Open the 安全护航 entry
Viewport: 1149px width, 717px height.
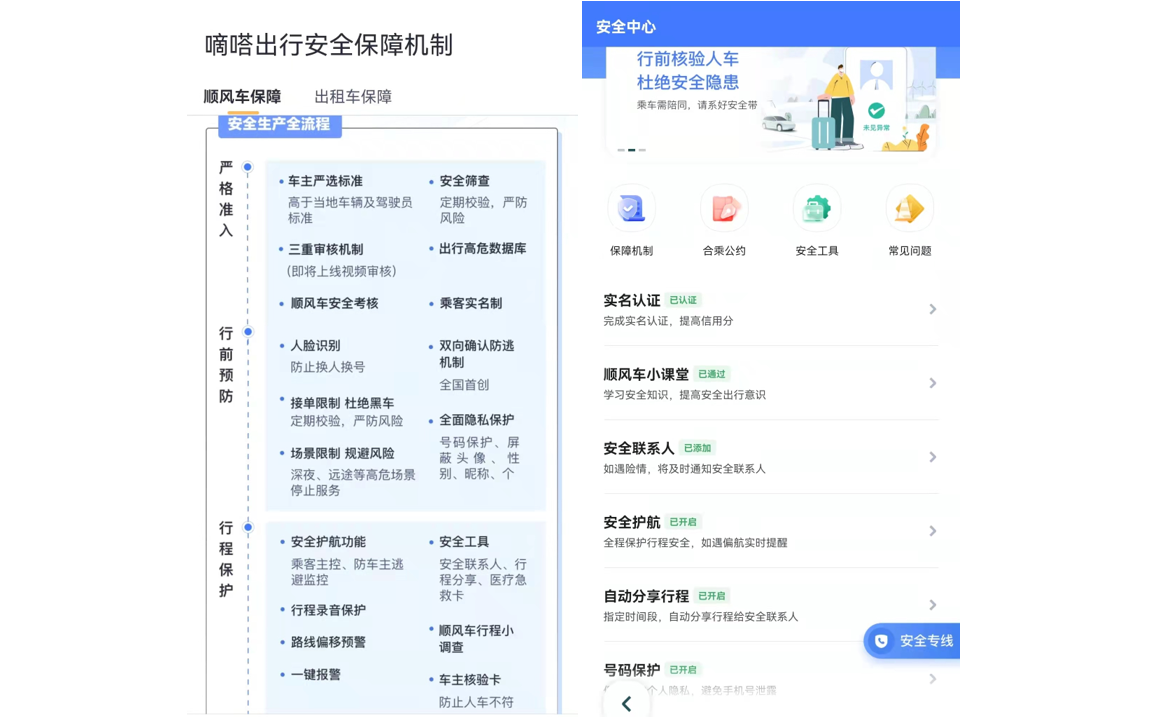[771, 531]
